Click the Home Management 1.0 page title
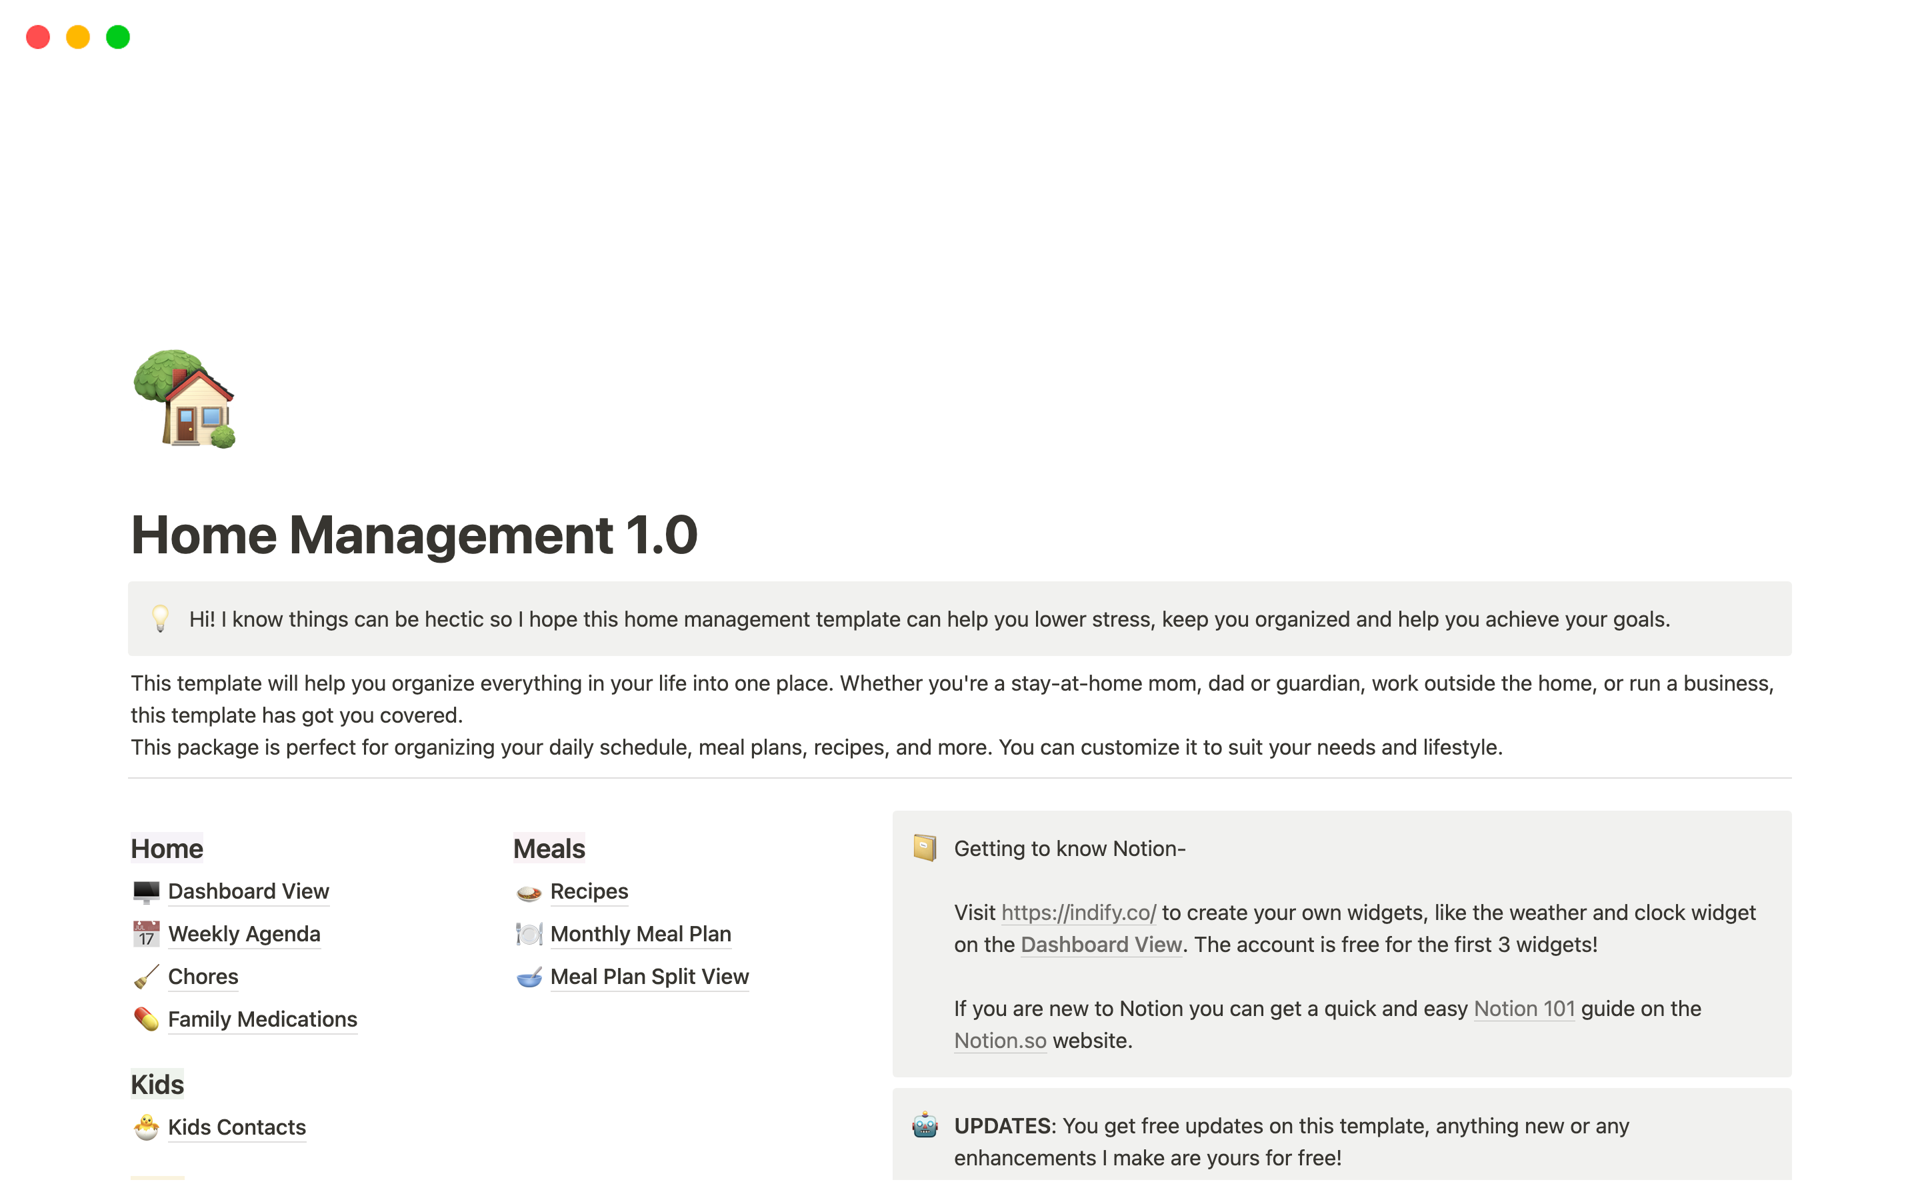The height and width of the screenshot is (1200, 1920). 414,535
